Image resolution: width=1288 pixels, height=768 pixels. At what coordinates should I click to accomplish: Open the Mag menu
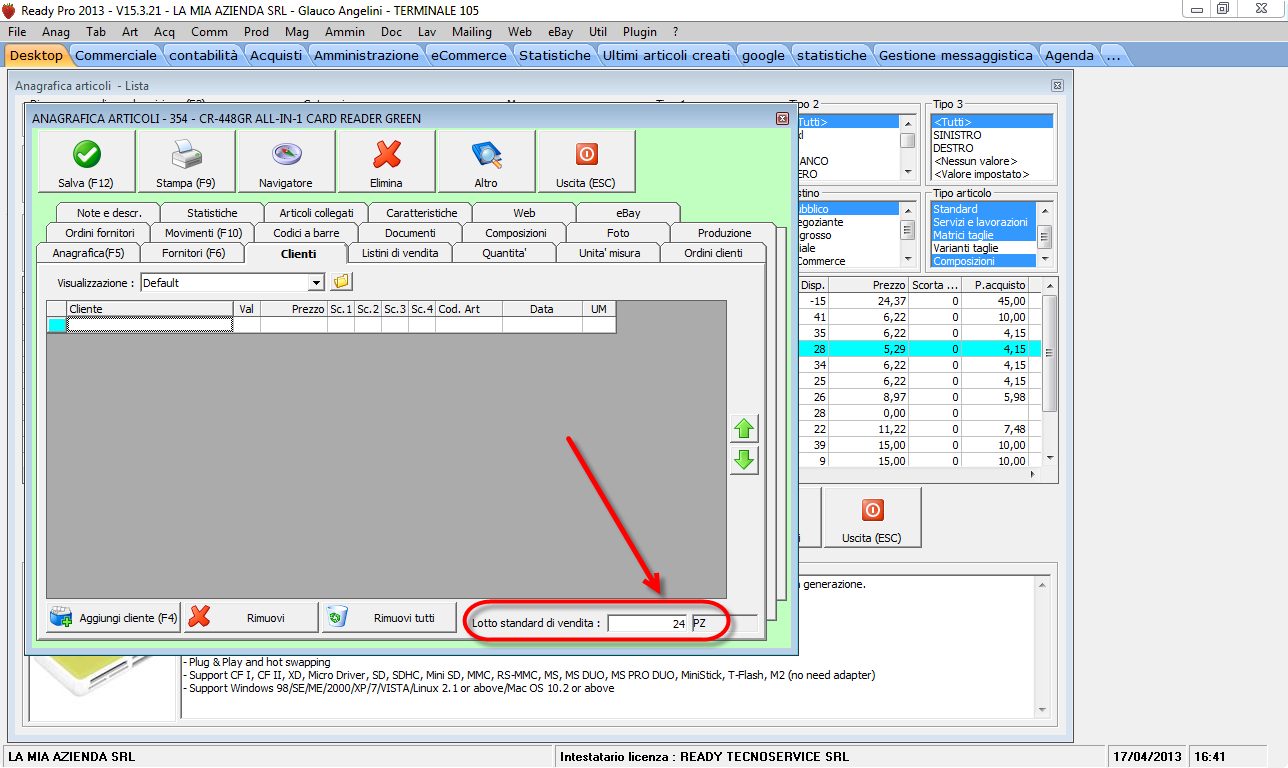[x=297, y=32]
